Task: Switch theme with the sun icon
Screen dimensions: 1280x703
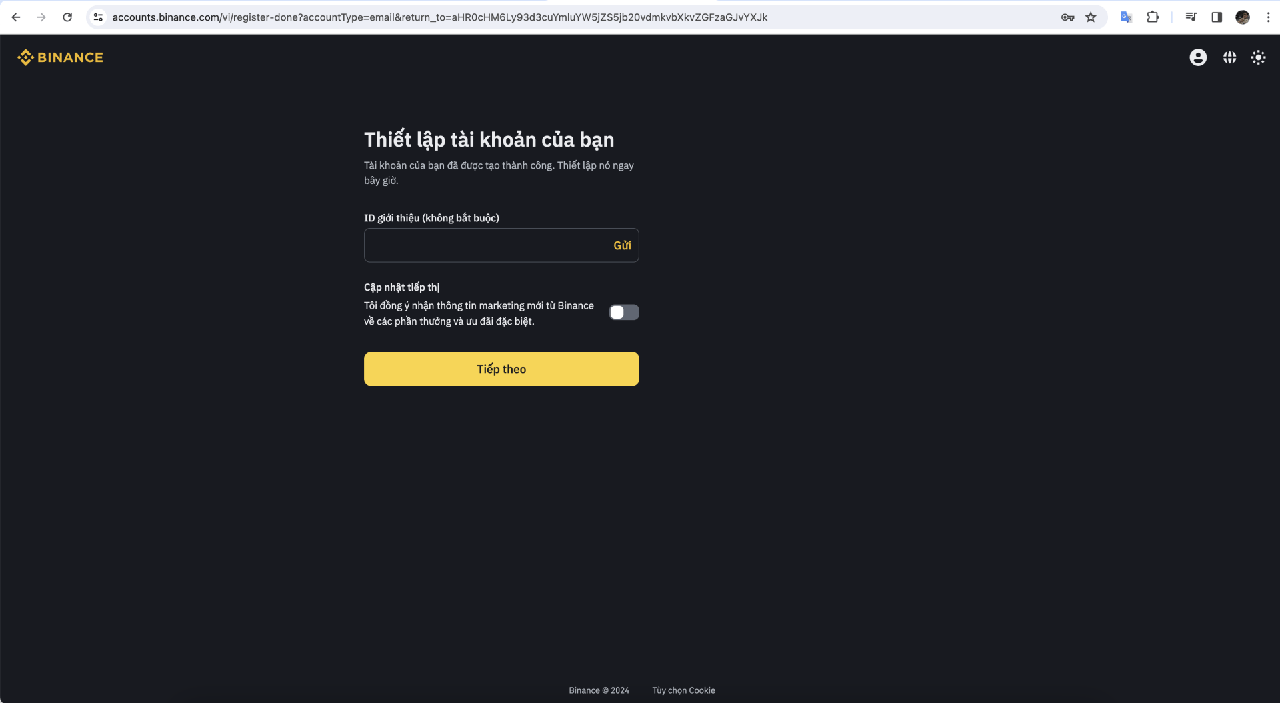Action: (1258, 58)
